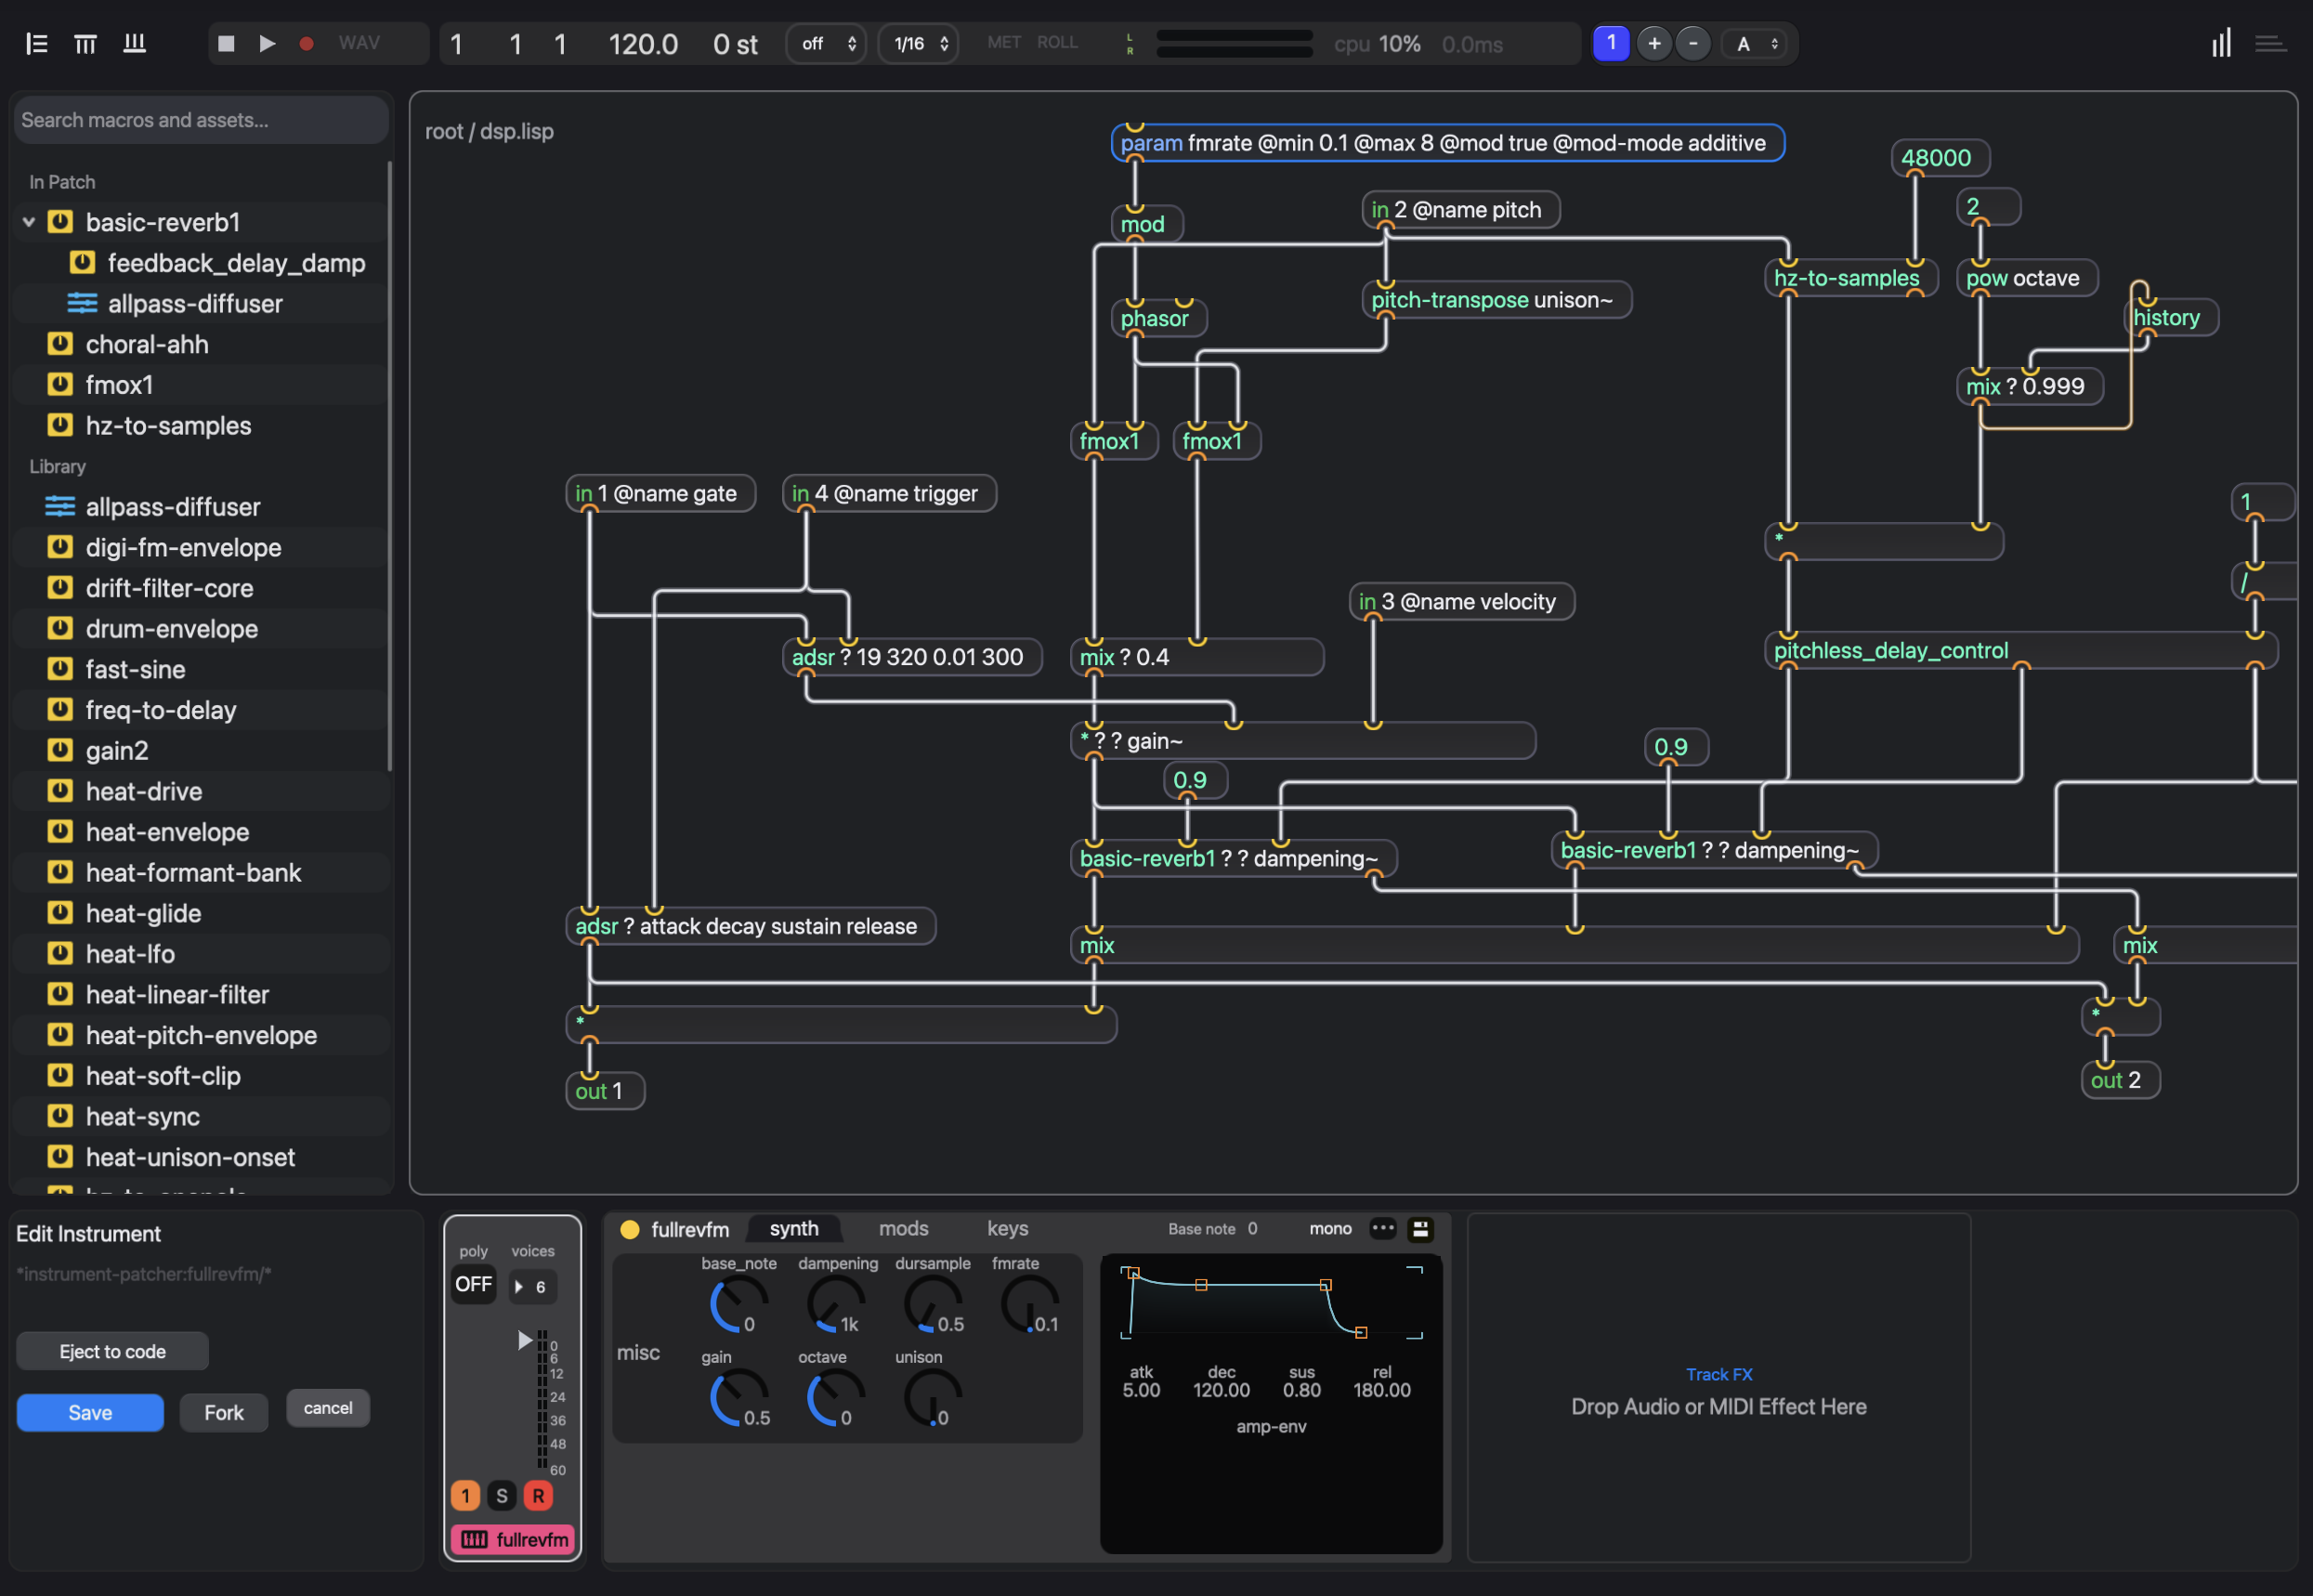Toggle the mono option
The image size is (2313, 1596).
[1330, 1229]
